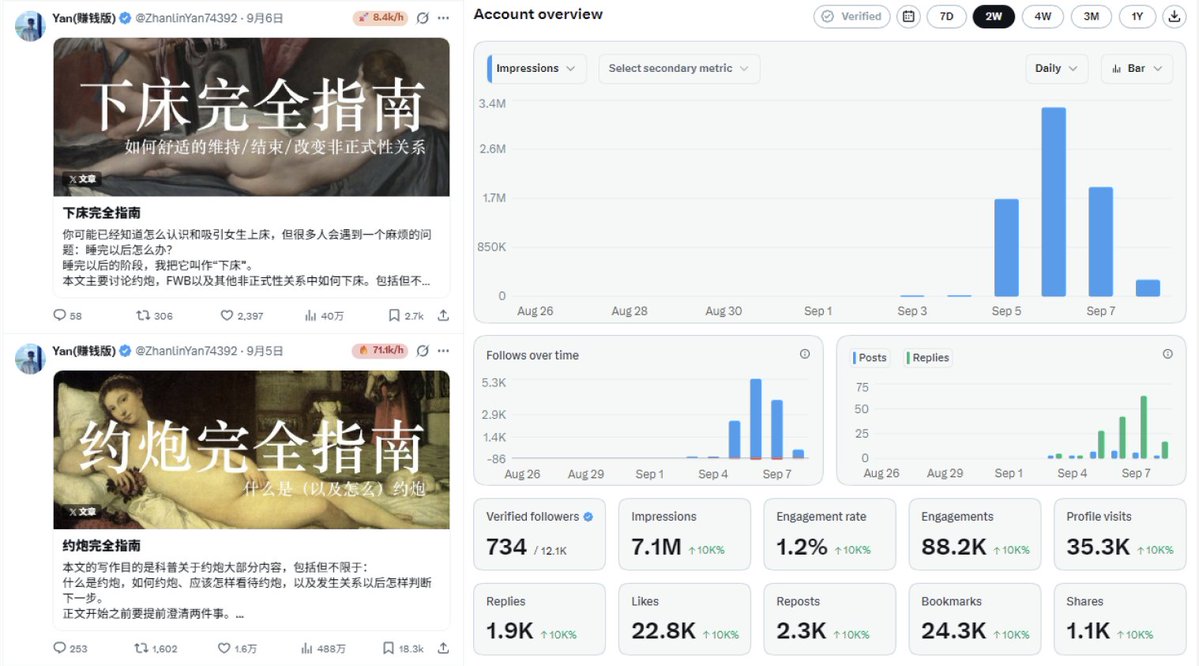Viewport: 1199px width, 666px height.
Task: Click verified badge next to Verified followers
Action: (x=588, y=517)
